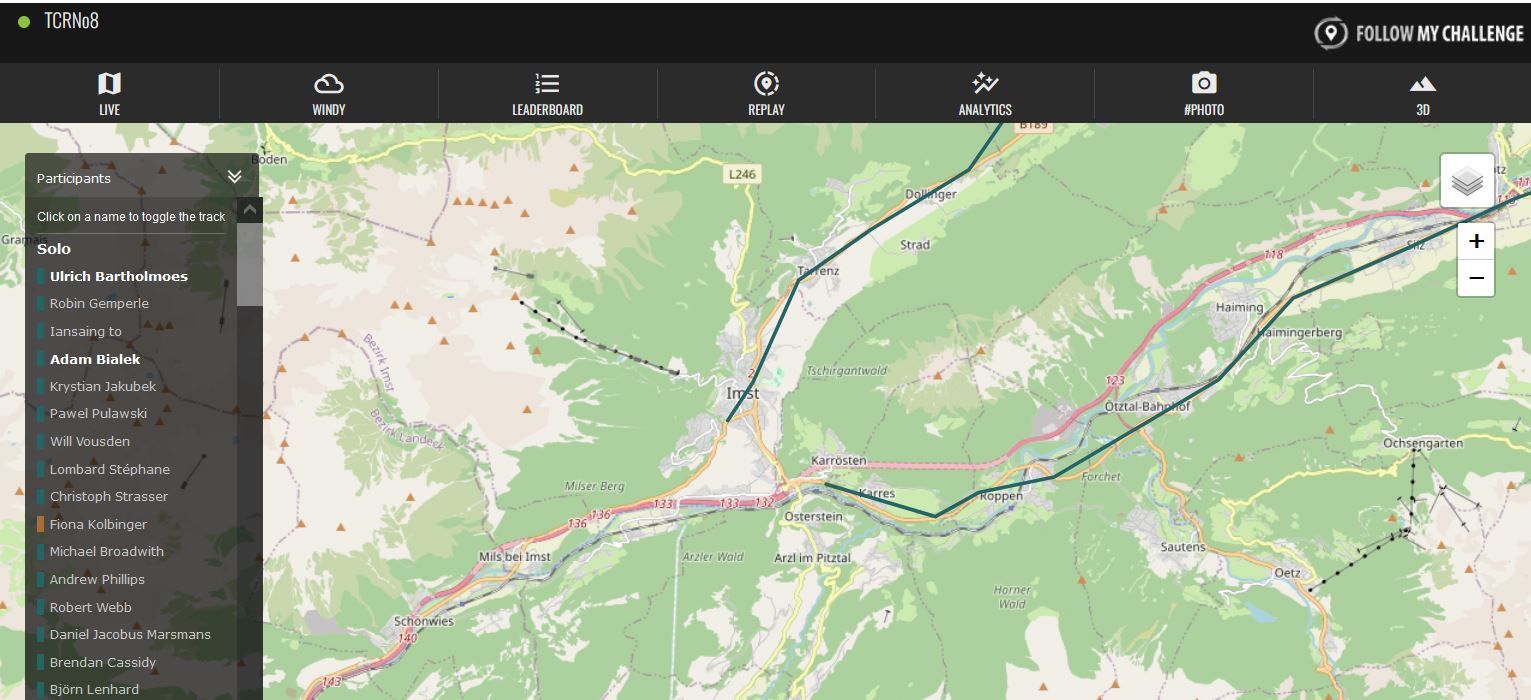Select the REPLAY tab label
This screenshot has height=700, width=1531.
tap(766, 109)
